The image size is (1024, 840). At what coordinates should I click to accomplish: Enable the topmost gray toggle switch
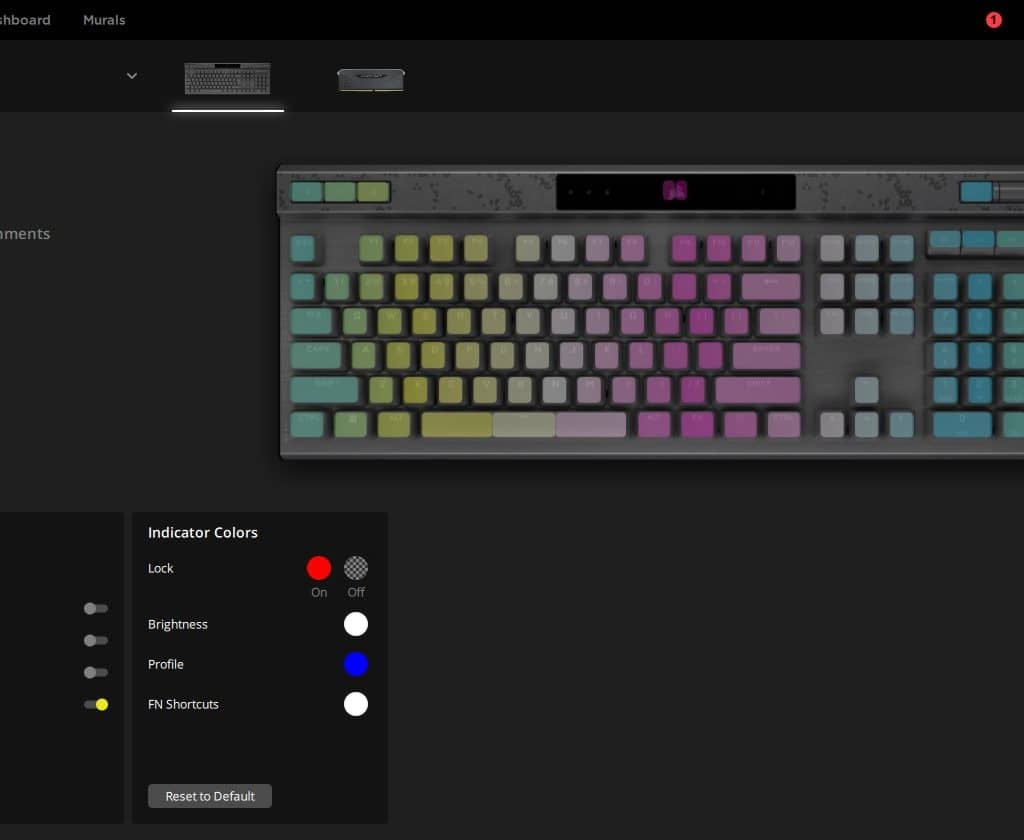[x=96, y=608]
